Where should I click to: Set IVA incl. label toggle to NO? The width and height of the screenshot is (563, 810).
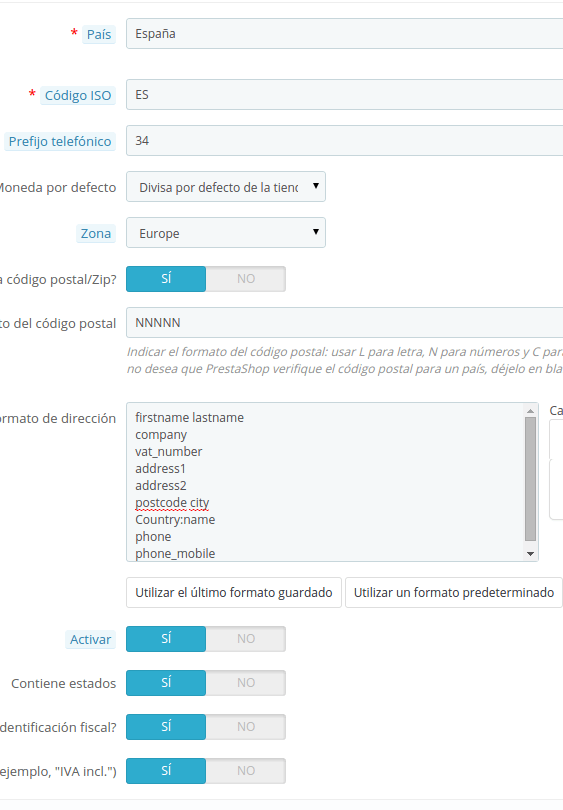click(x=246, y=771)
